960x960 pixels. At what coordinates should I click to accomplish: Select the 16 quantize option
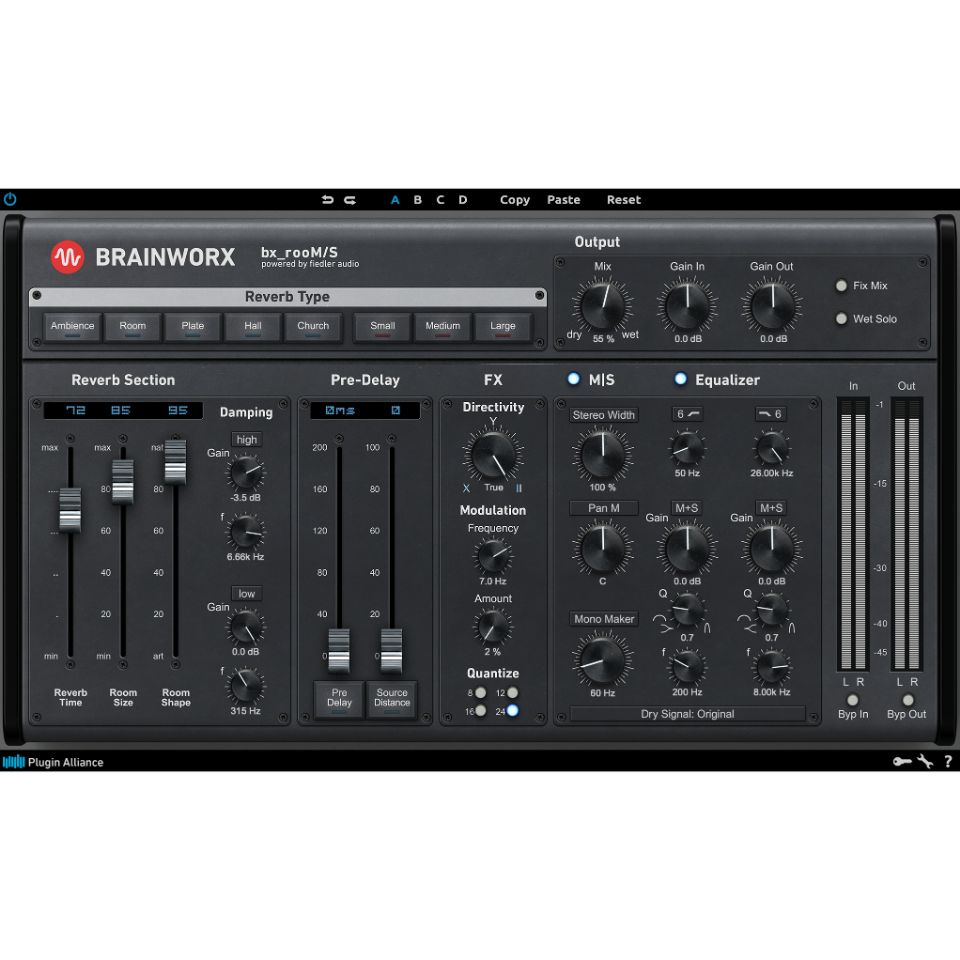click(x=481, y=710)
